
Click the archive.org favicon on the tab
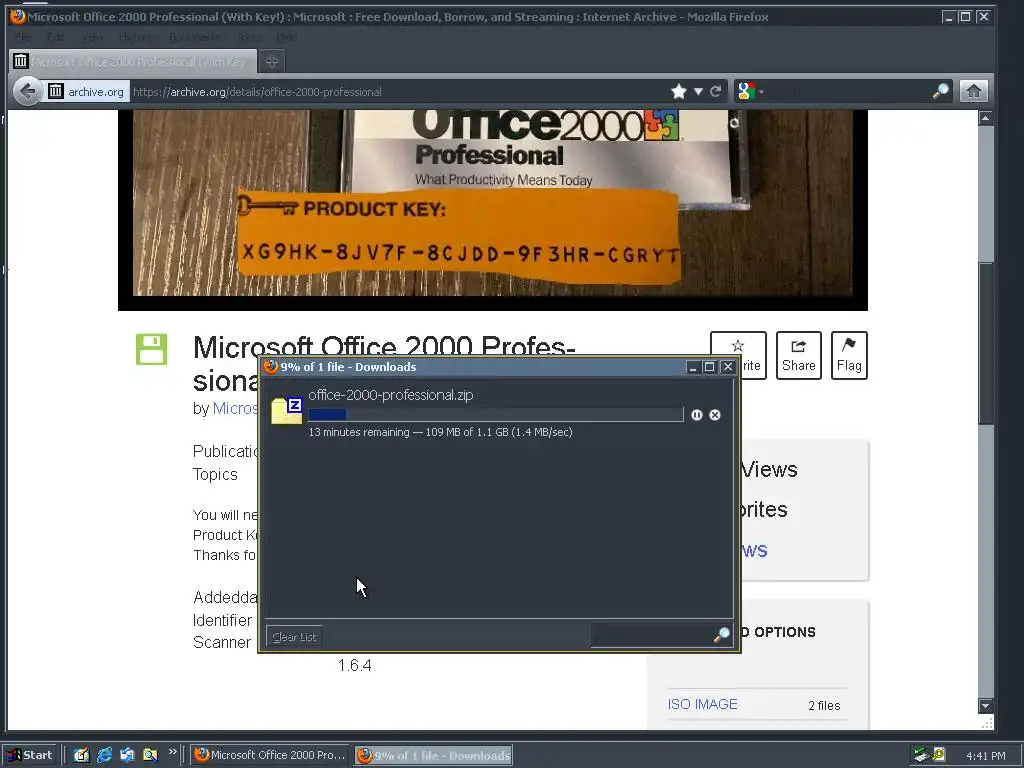point(21,61)
